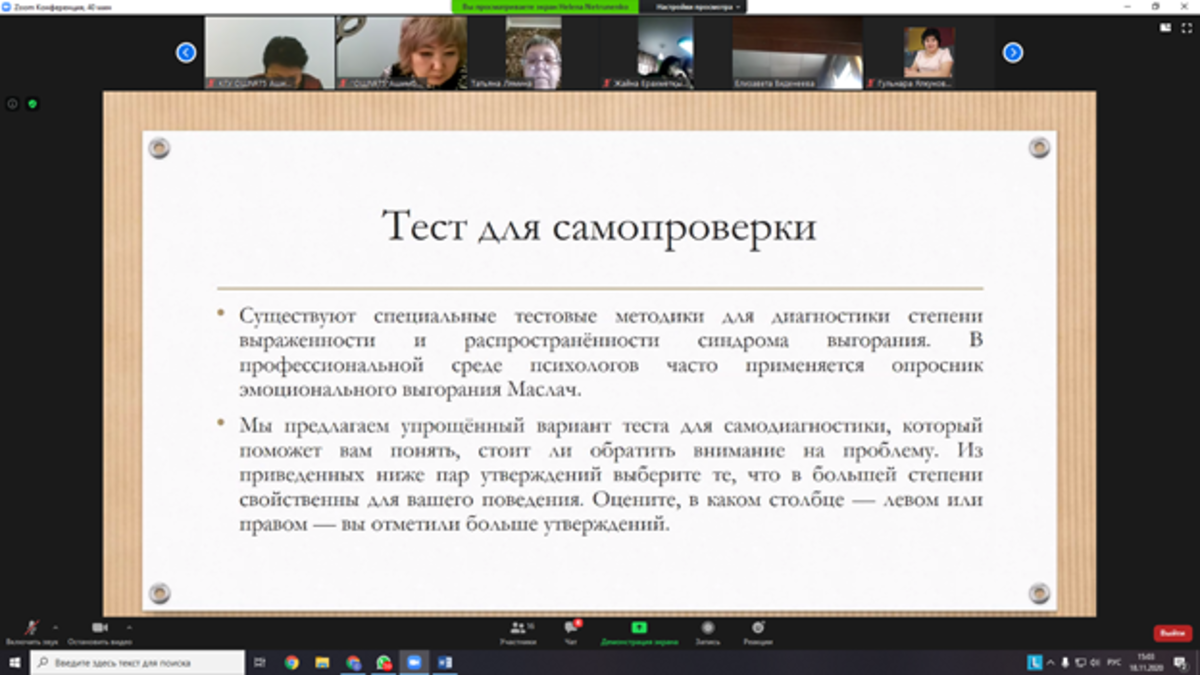Click the red Выйти button
Image resolution: width=1200 pixels, height=675 pixels.
(x=1171, y=633)
